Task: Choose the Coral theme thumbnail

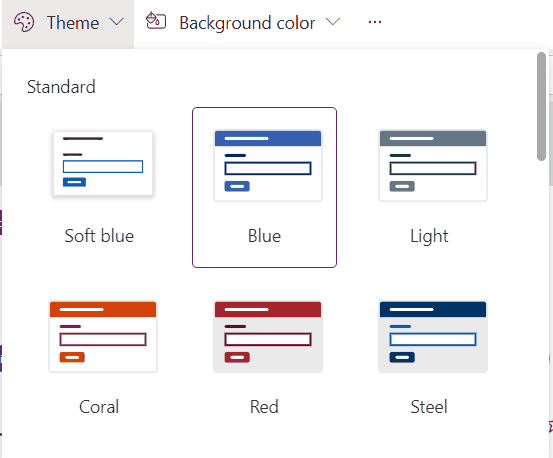Action: (103, 337)
